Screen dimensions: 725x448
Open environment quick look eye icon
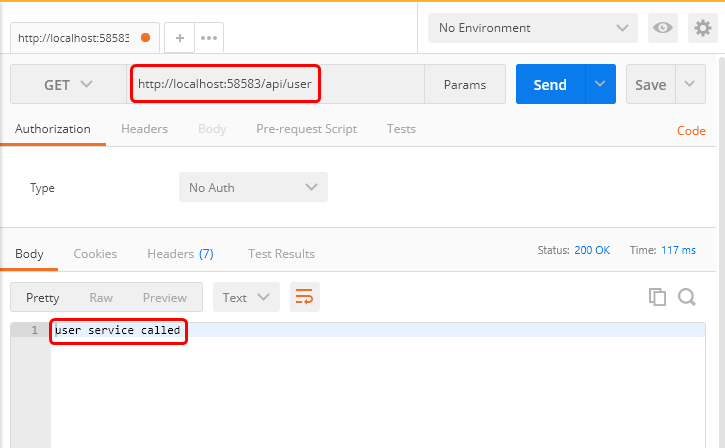click(x=662, y=28)
